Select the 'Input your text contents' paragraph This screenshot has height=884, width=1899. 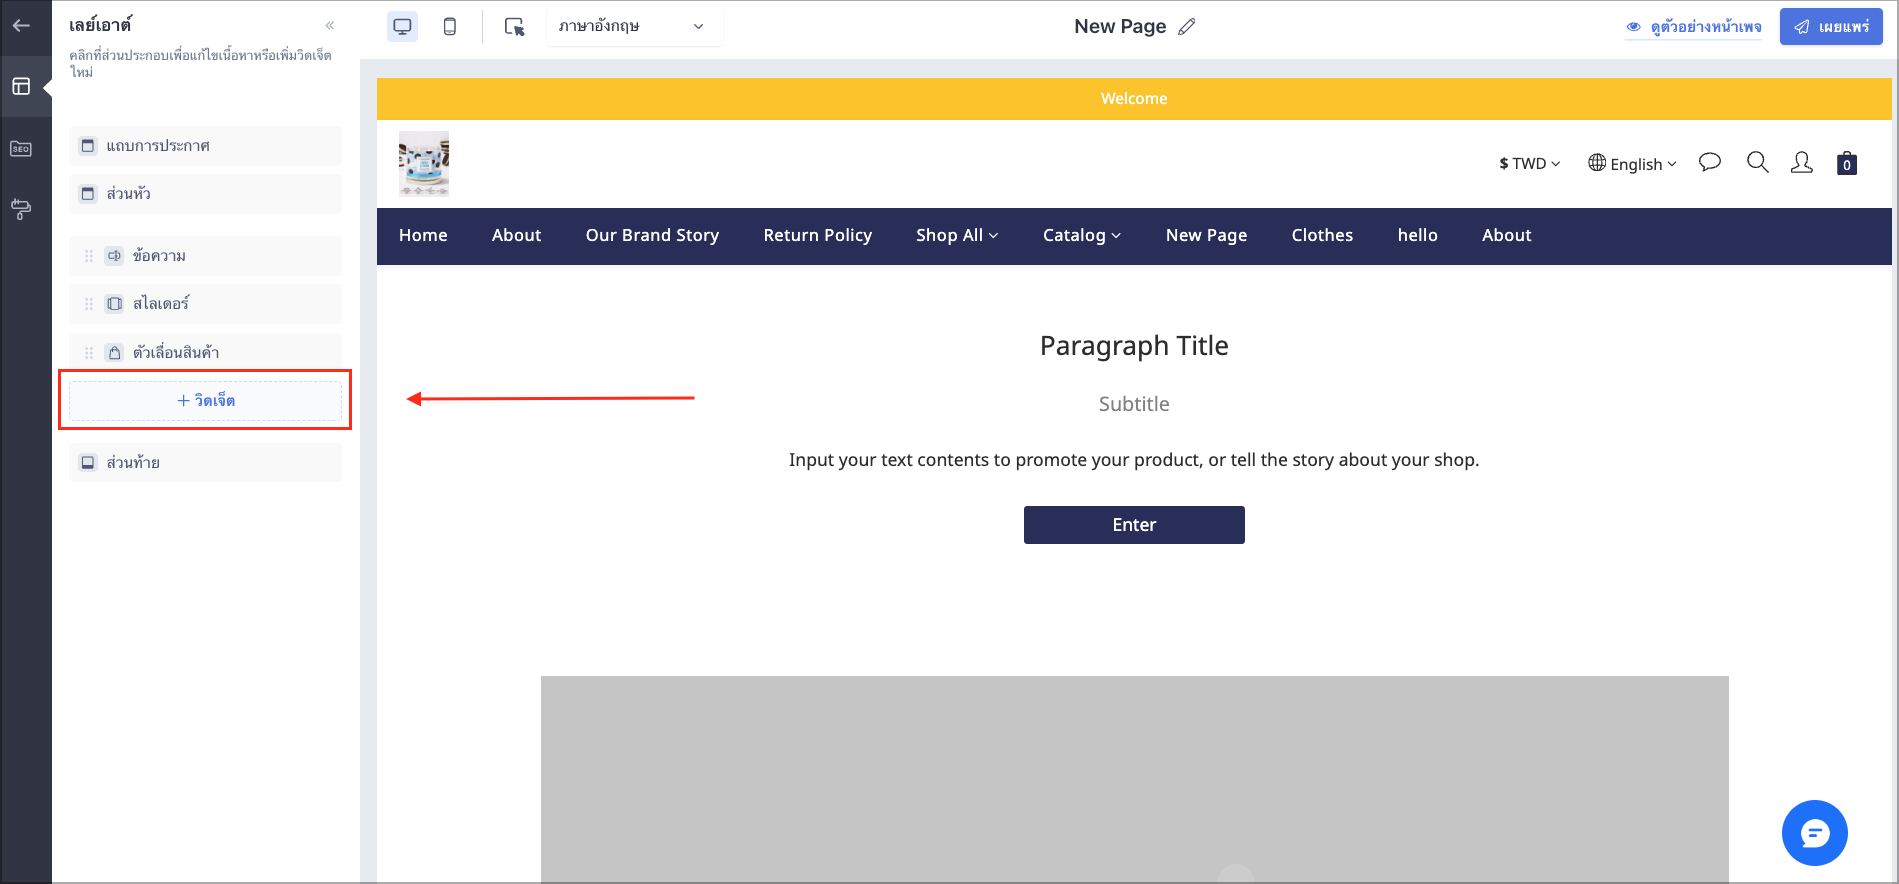[1134, 460]
